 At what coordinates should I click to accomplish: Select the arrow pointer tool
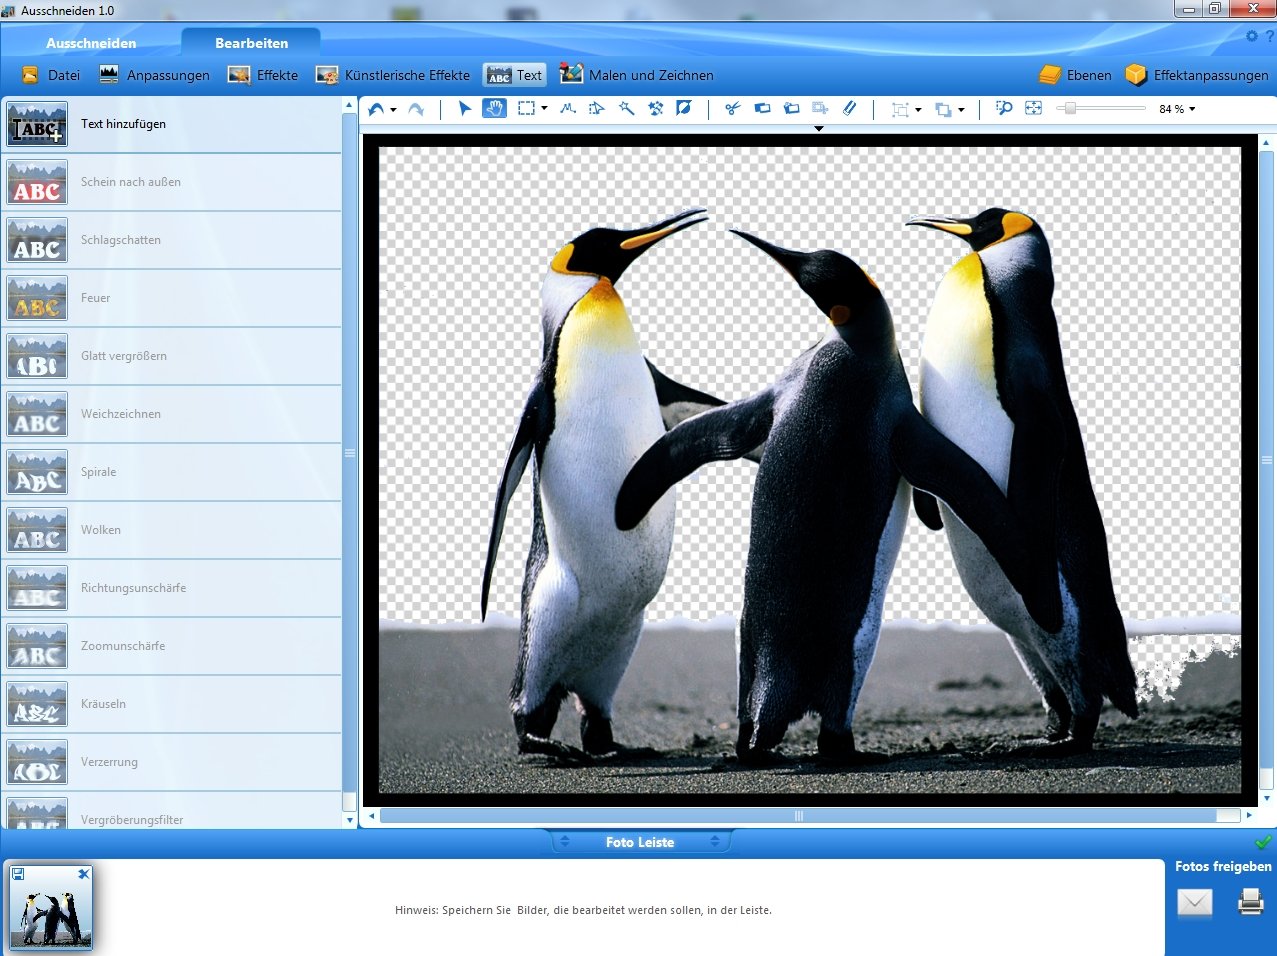click(464, 108)
